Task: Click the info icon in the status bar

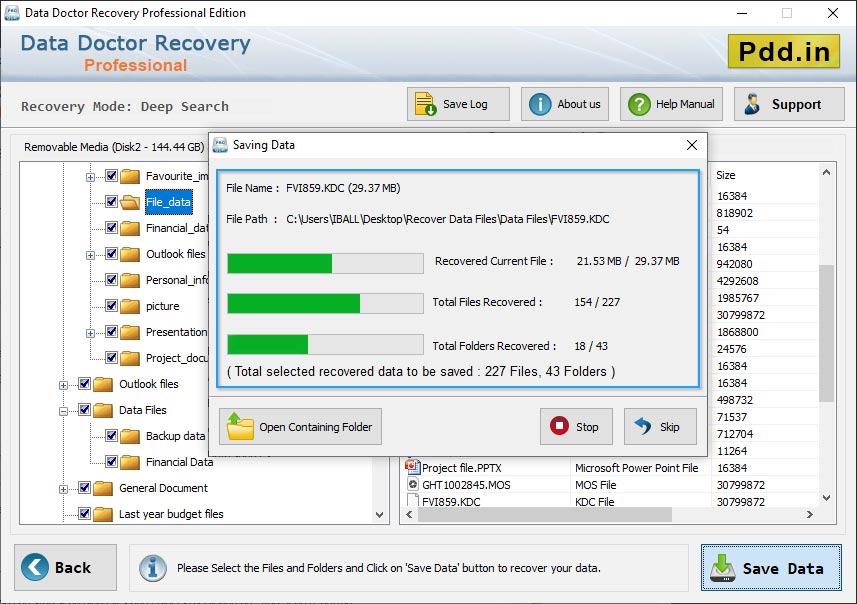Action: 152,568
